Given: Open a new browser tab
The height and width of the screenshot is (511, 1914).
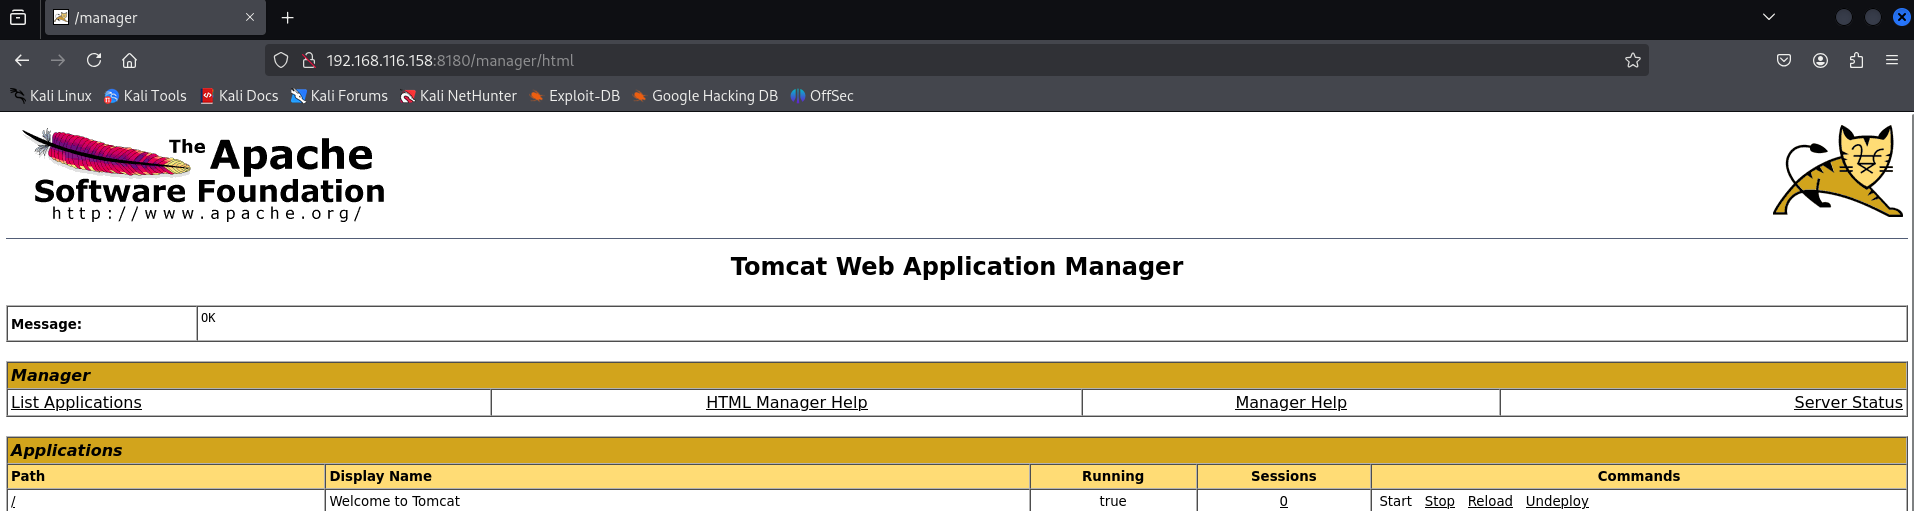Looking at the screenshot, I should click(x=288, y=17).
